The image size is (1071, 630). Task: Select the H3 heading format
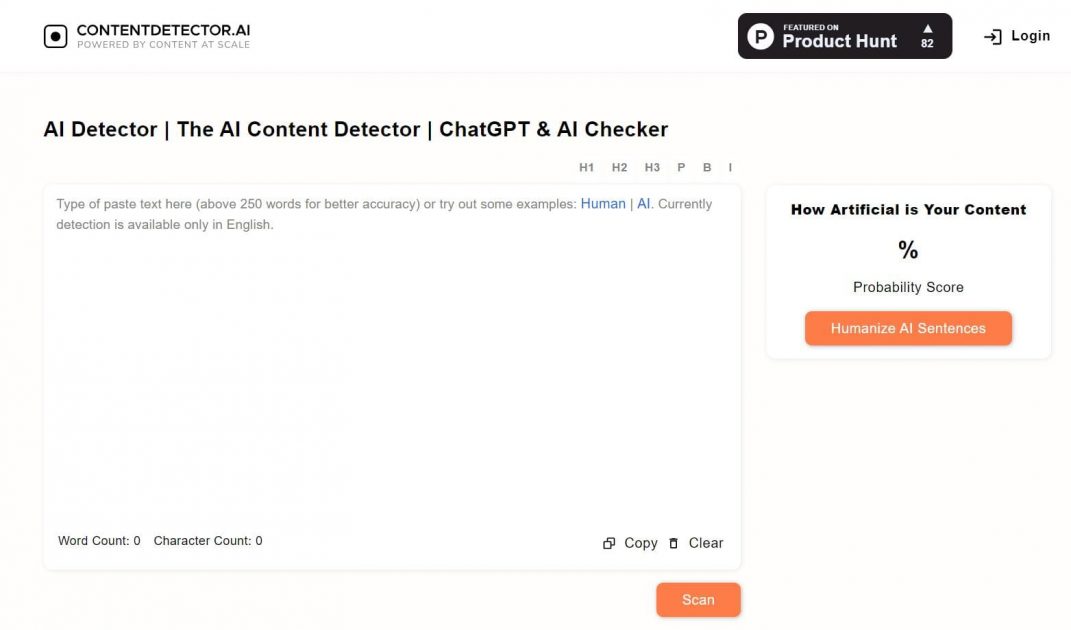tap(652, 167)
